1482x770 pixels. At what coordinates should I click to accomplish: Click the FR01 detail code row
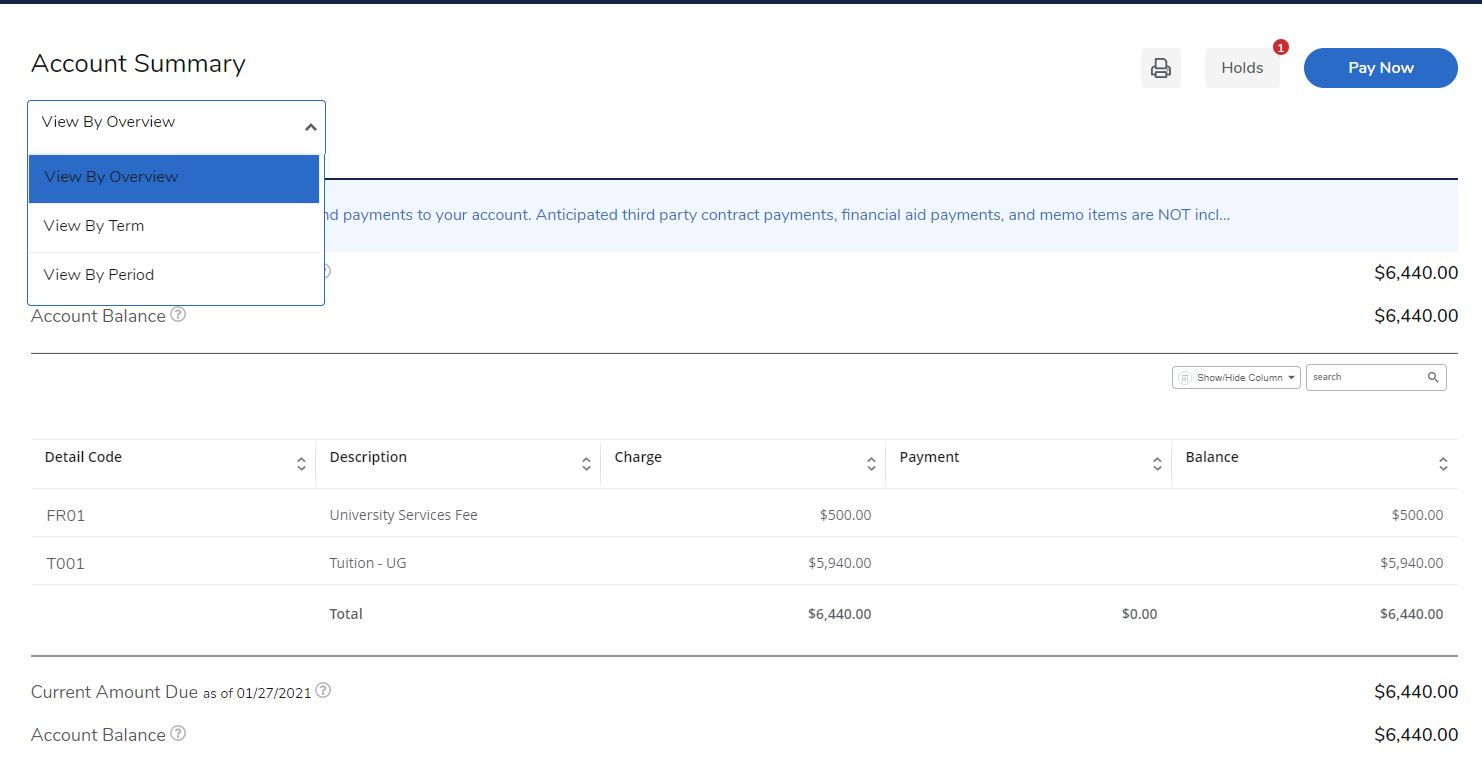click(66, 516)
